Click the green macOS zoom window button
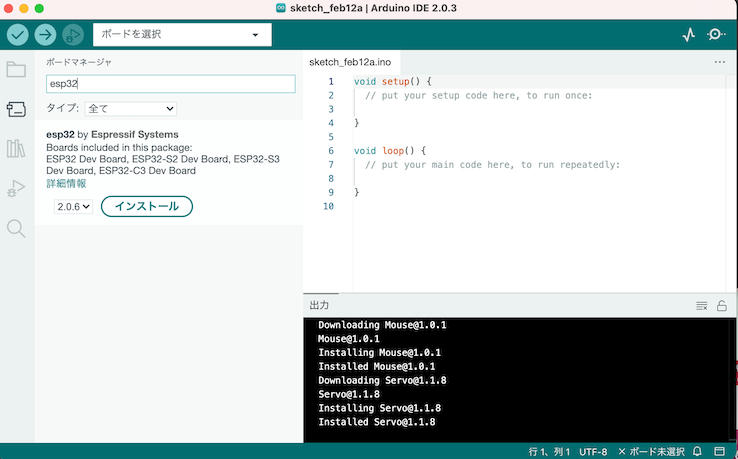 pos(40,8)
